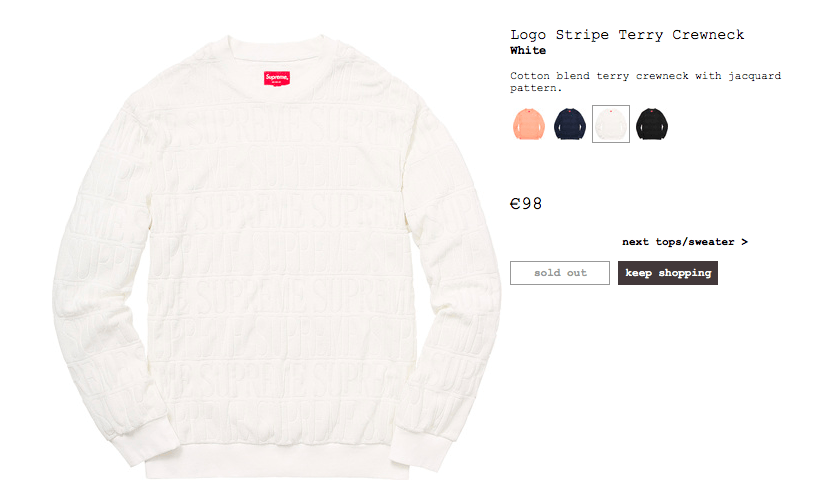Click the word jacquard in the description
814x498 pixels.
754,76
